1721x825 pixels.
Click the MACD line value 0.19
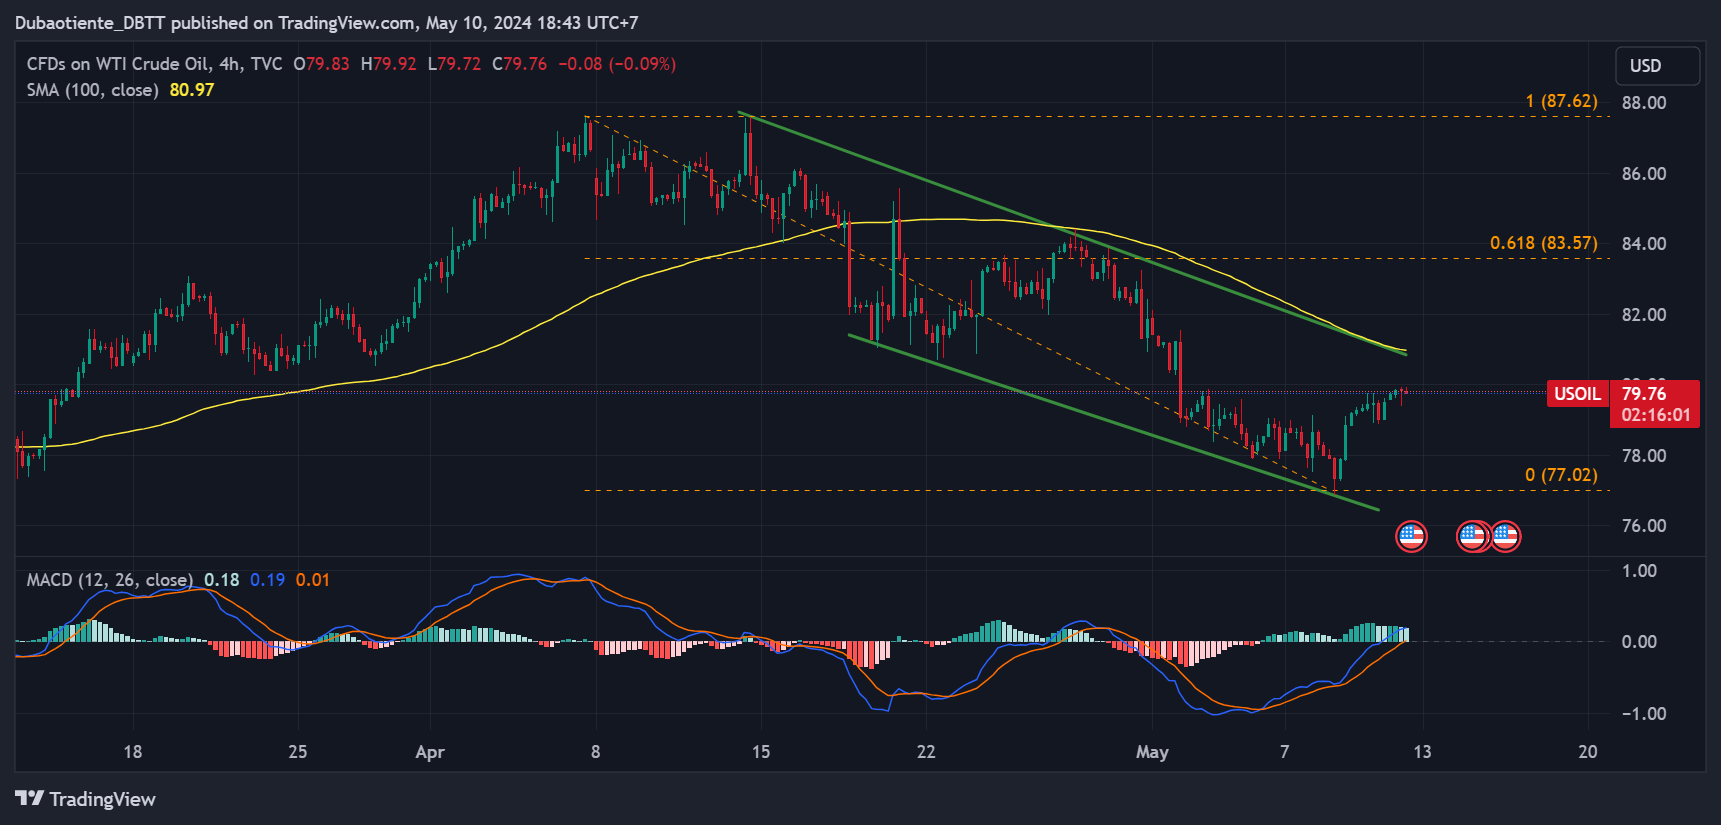[267, 580]
